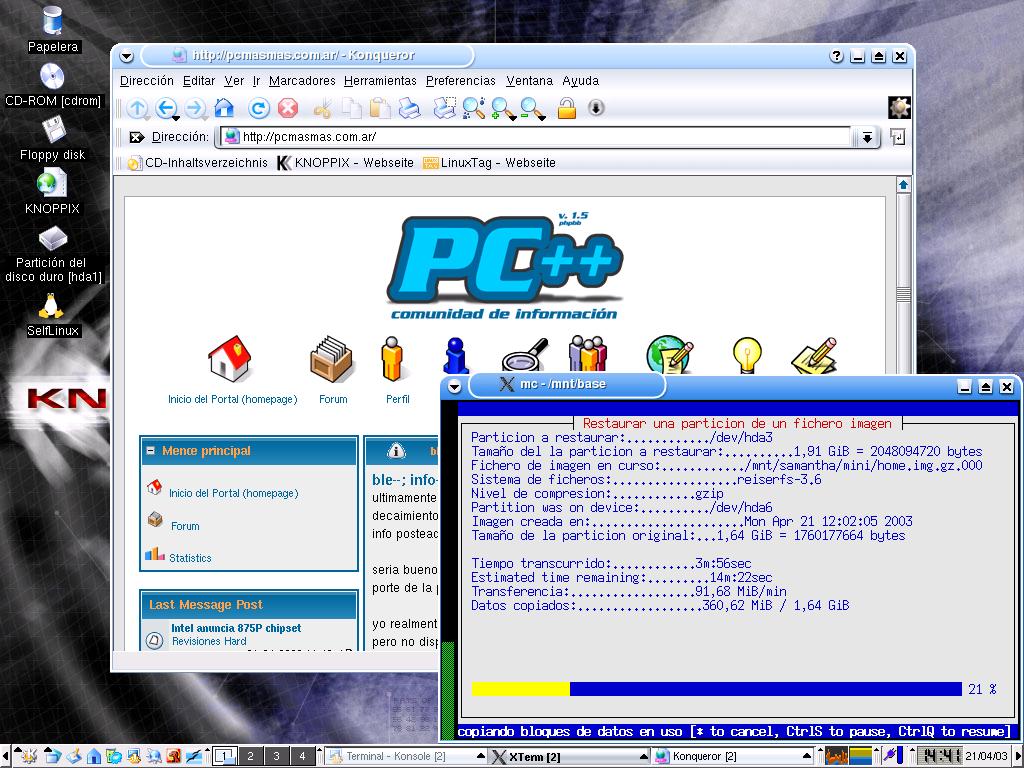Click the KDE gear animation icon
Screen dimensions: 1024x768
tap(899, 108)
